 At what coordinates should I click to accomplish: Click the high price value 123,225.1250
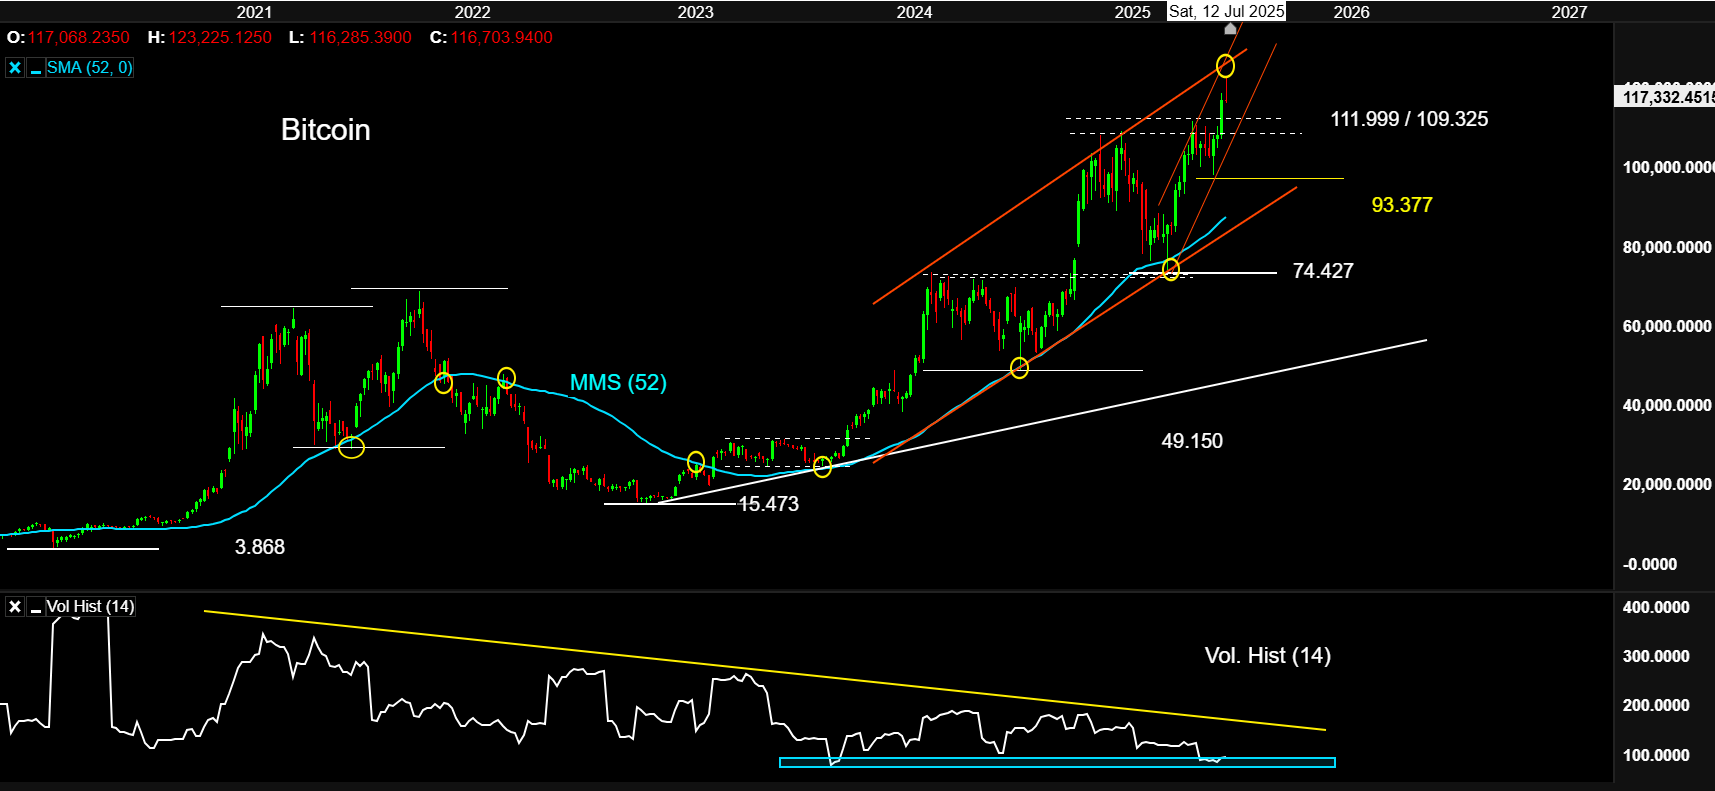coord(220,37)
